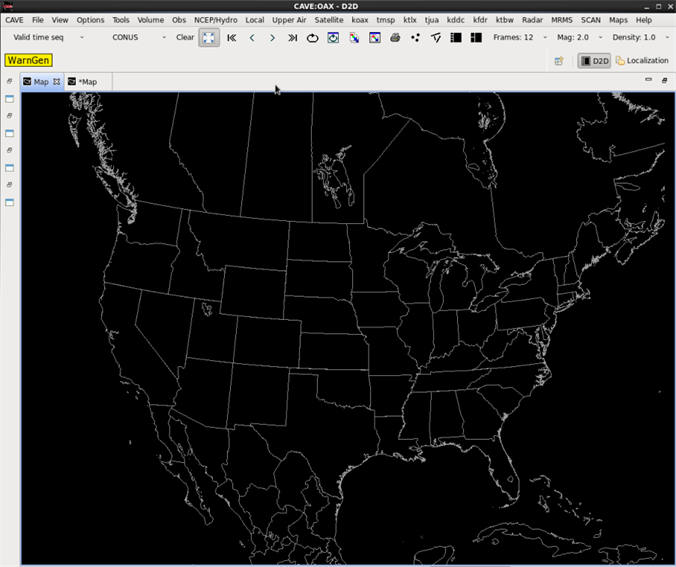Launch WarnGen

click(28, 60)
